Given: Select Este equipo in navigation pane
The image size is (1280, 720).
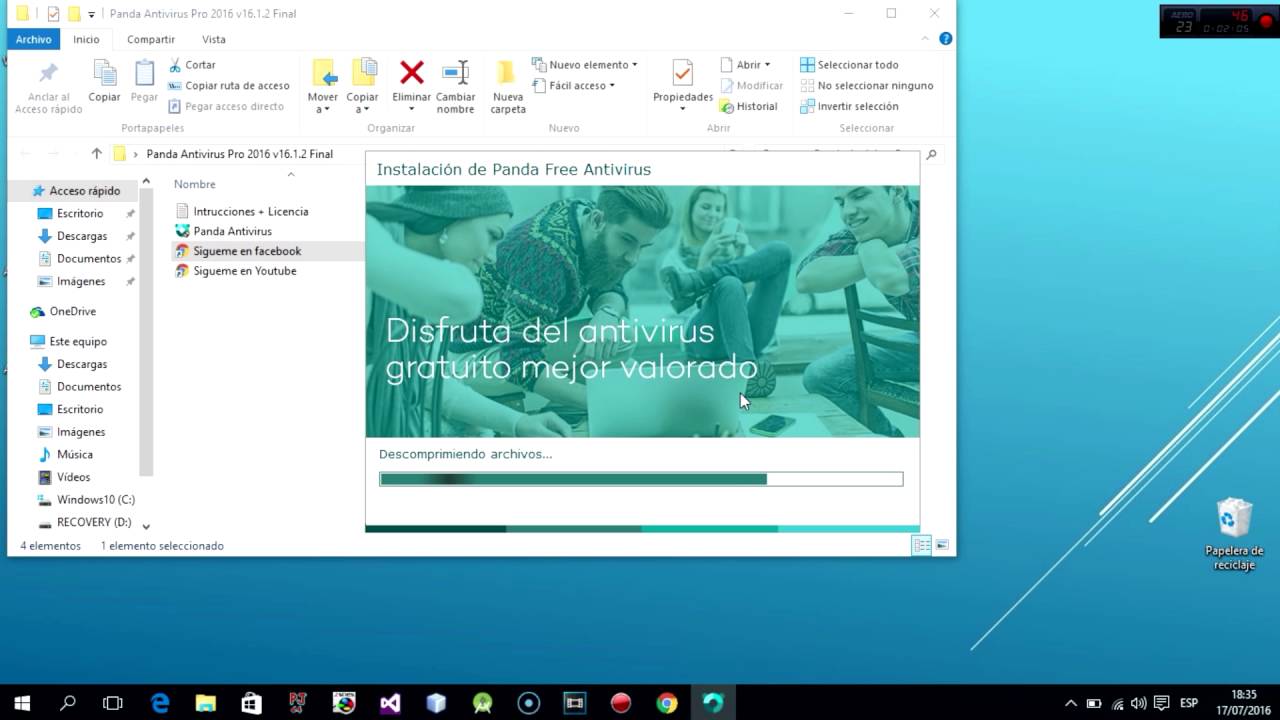Looking at the screenshot, I should [x=68, y=342].
